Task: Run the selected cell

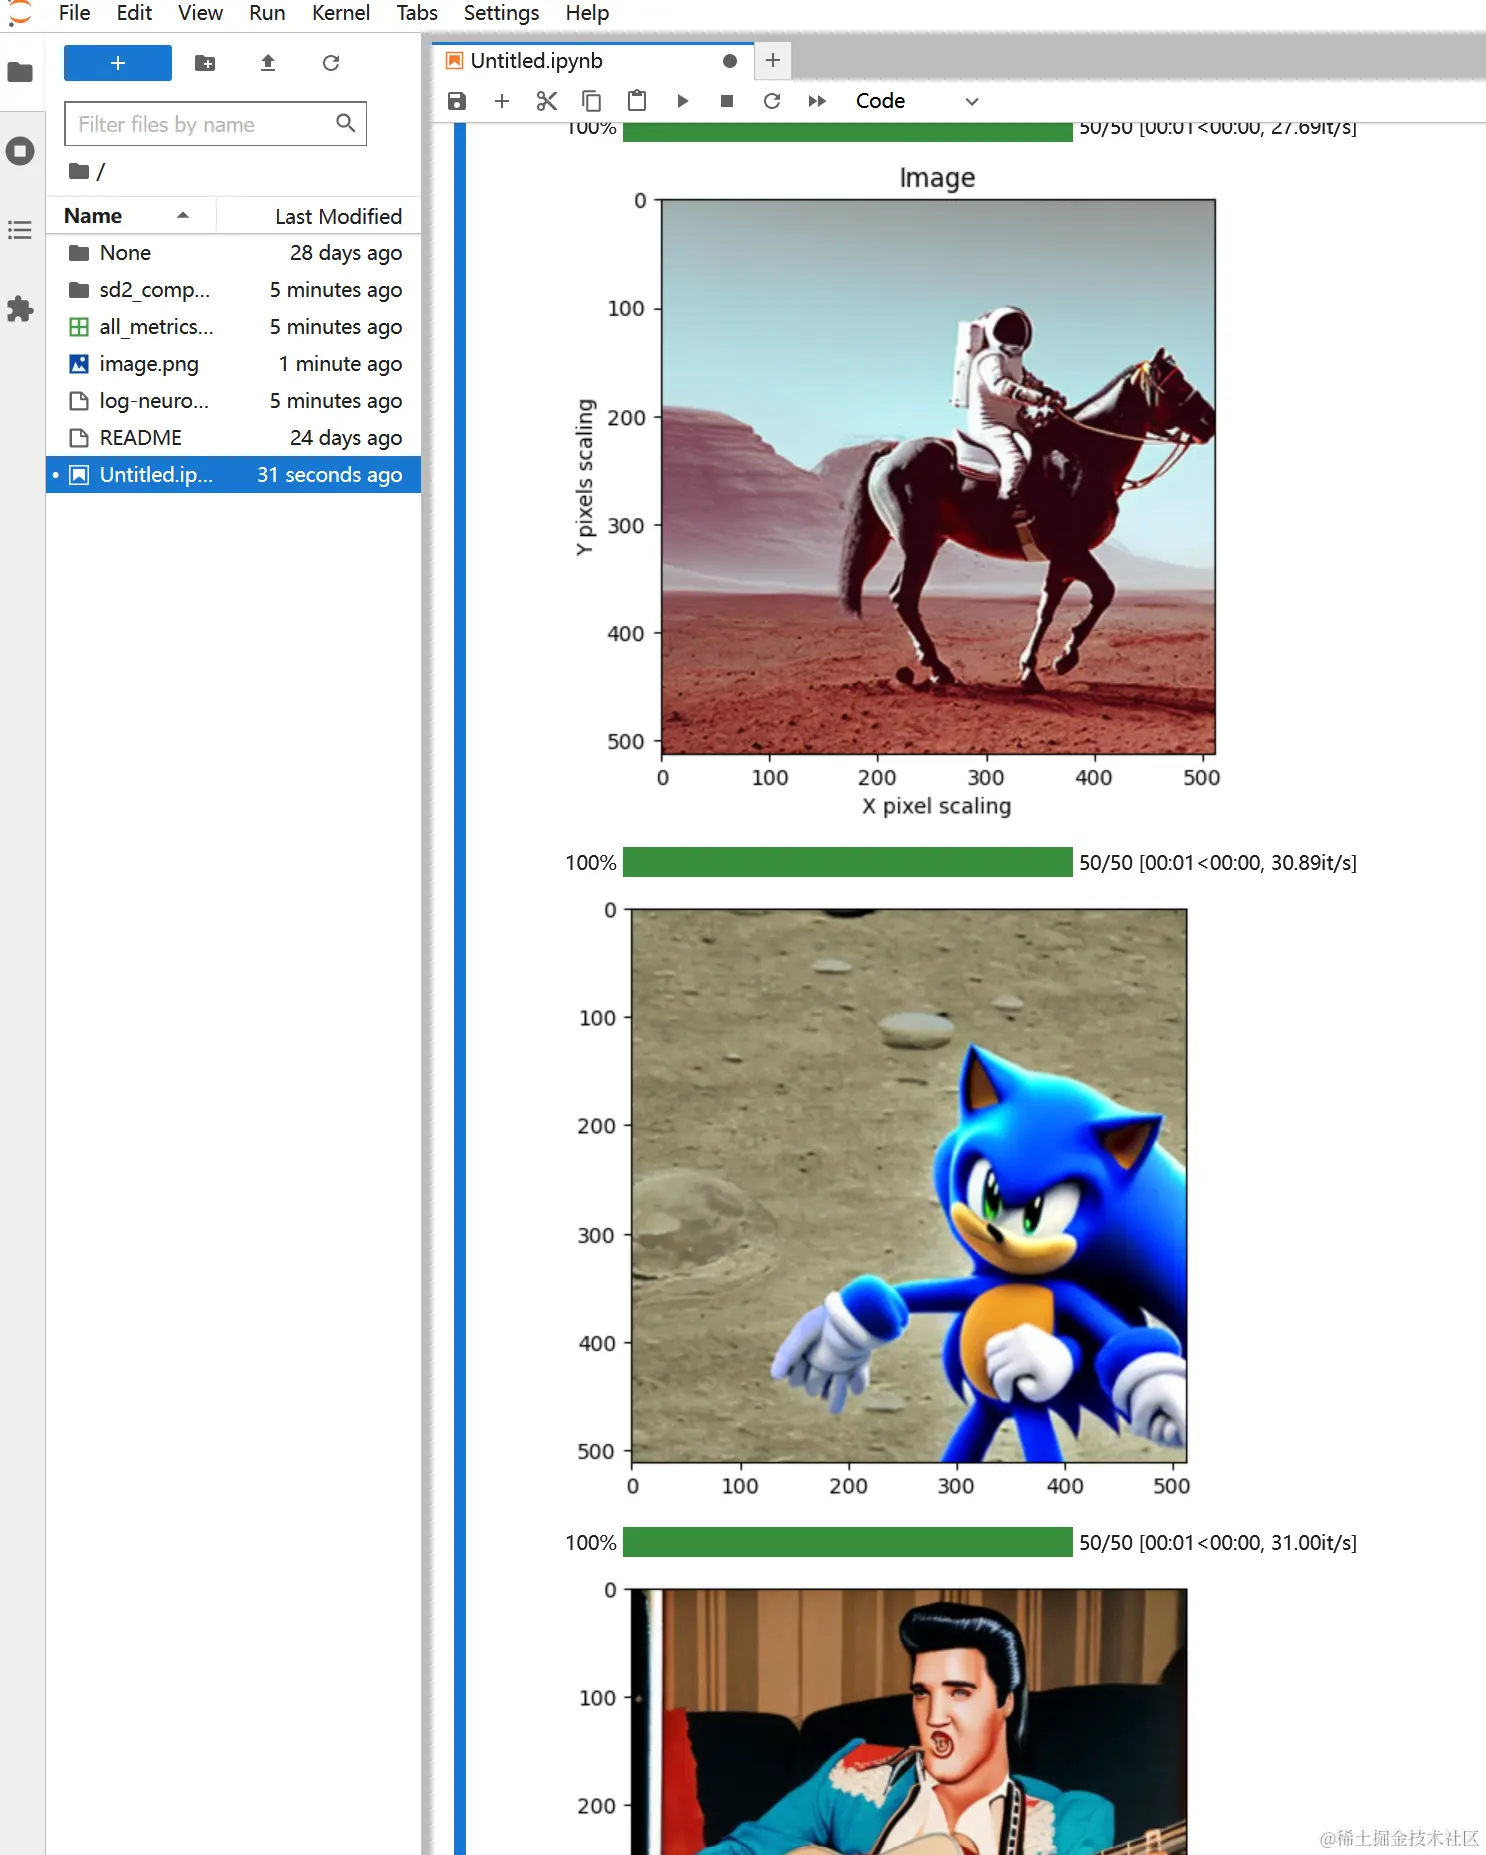Action: point(682,101)
